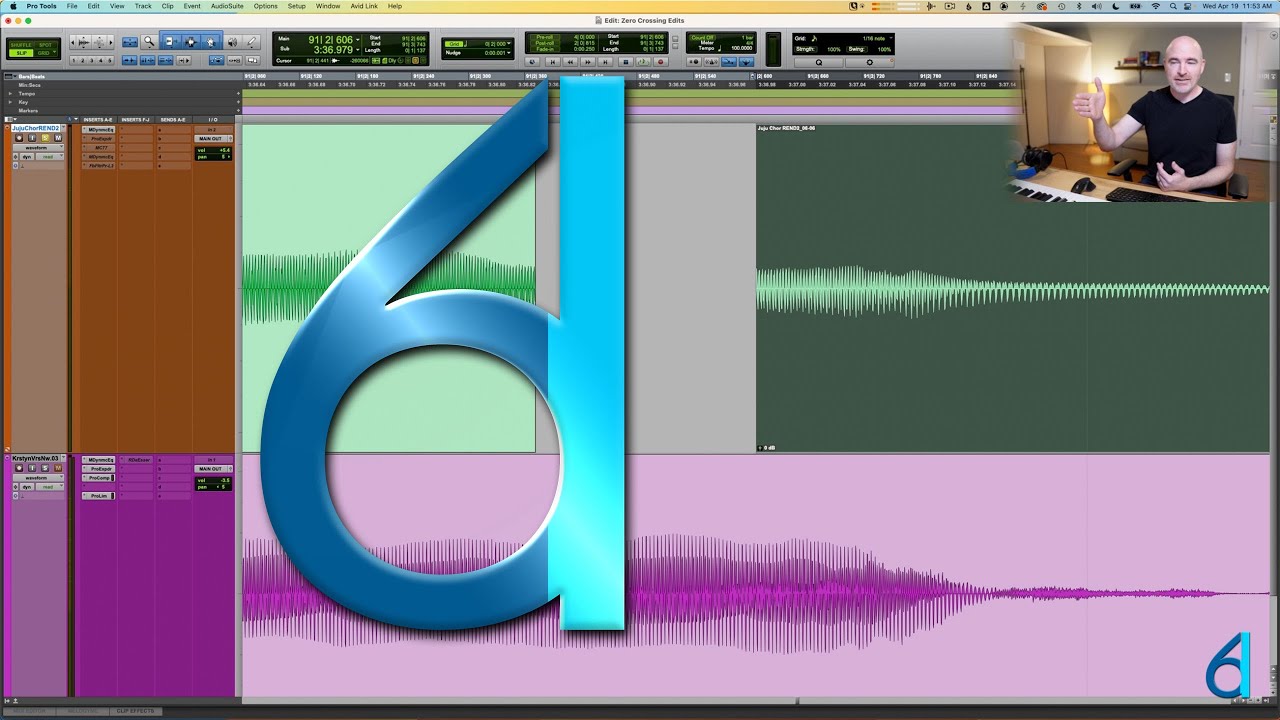Toggle Grid edit mode

tap(46, 53)
